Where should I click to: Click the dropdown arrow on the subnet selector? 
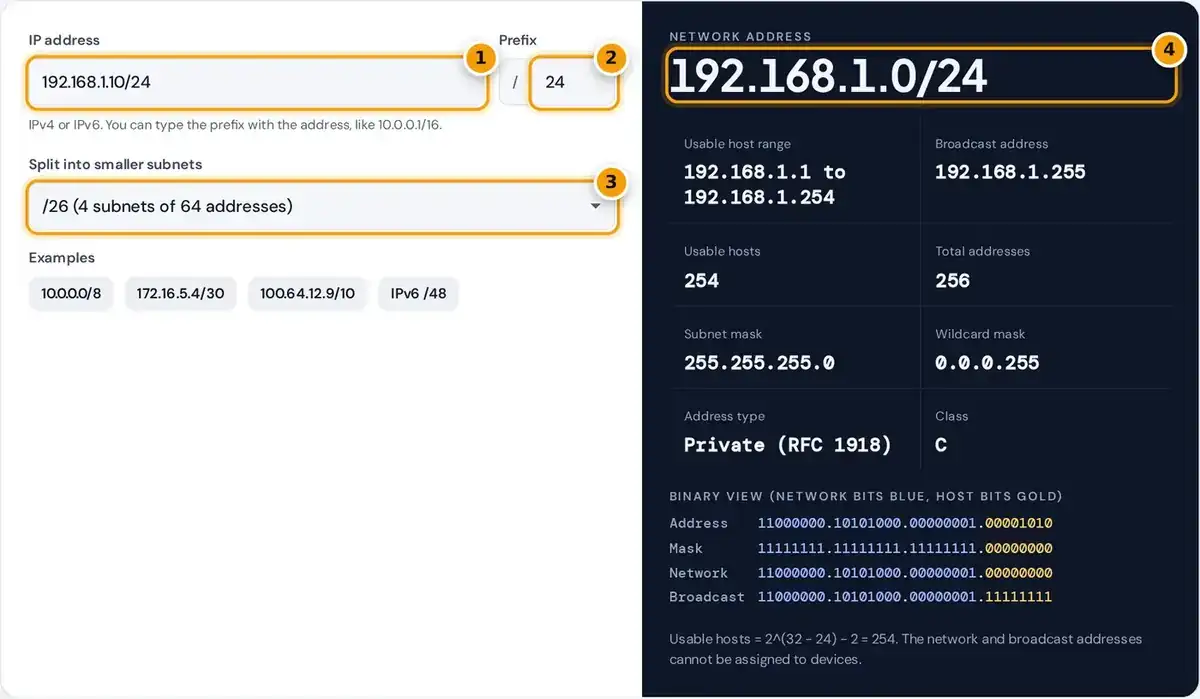coord(595,207)
